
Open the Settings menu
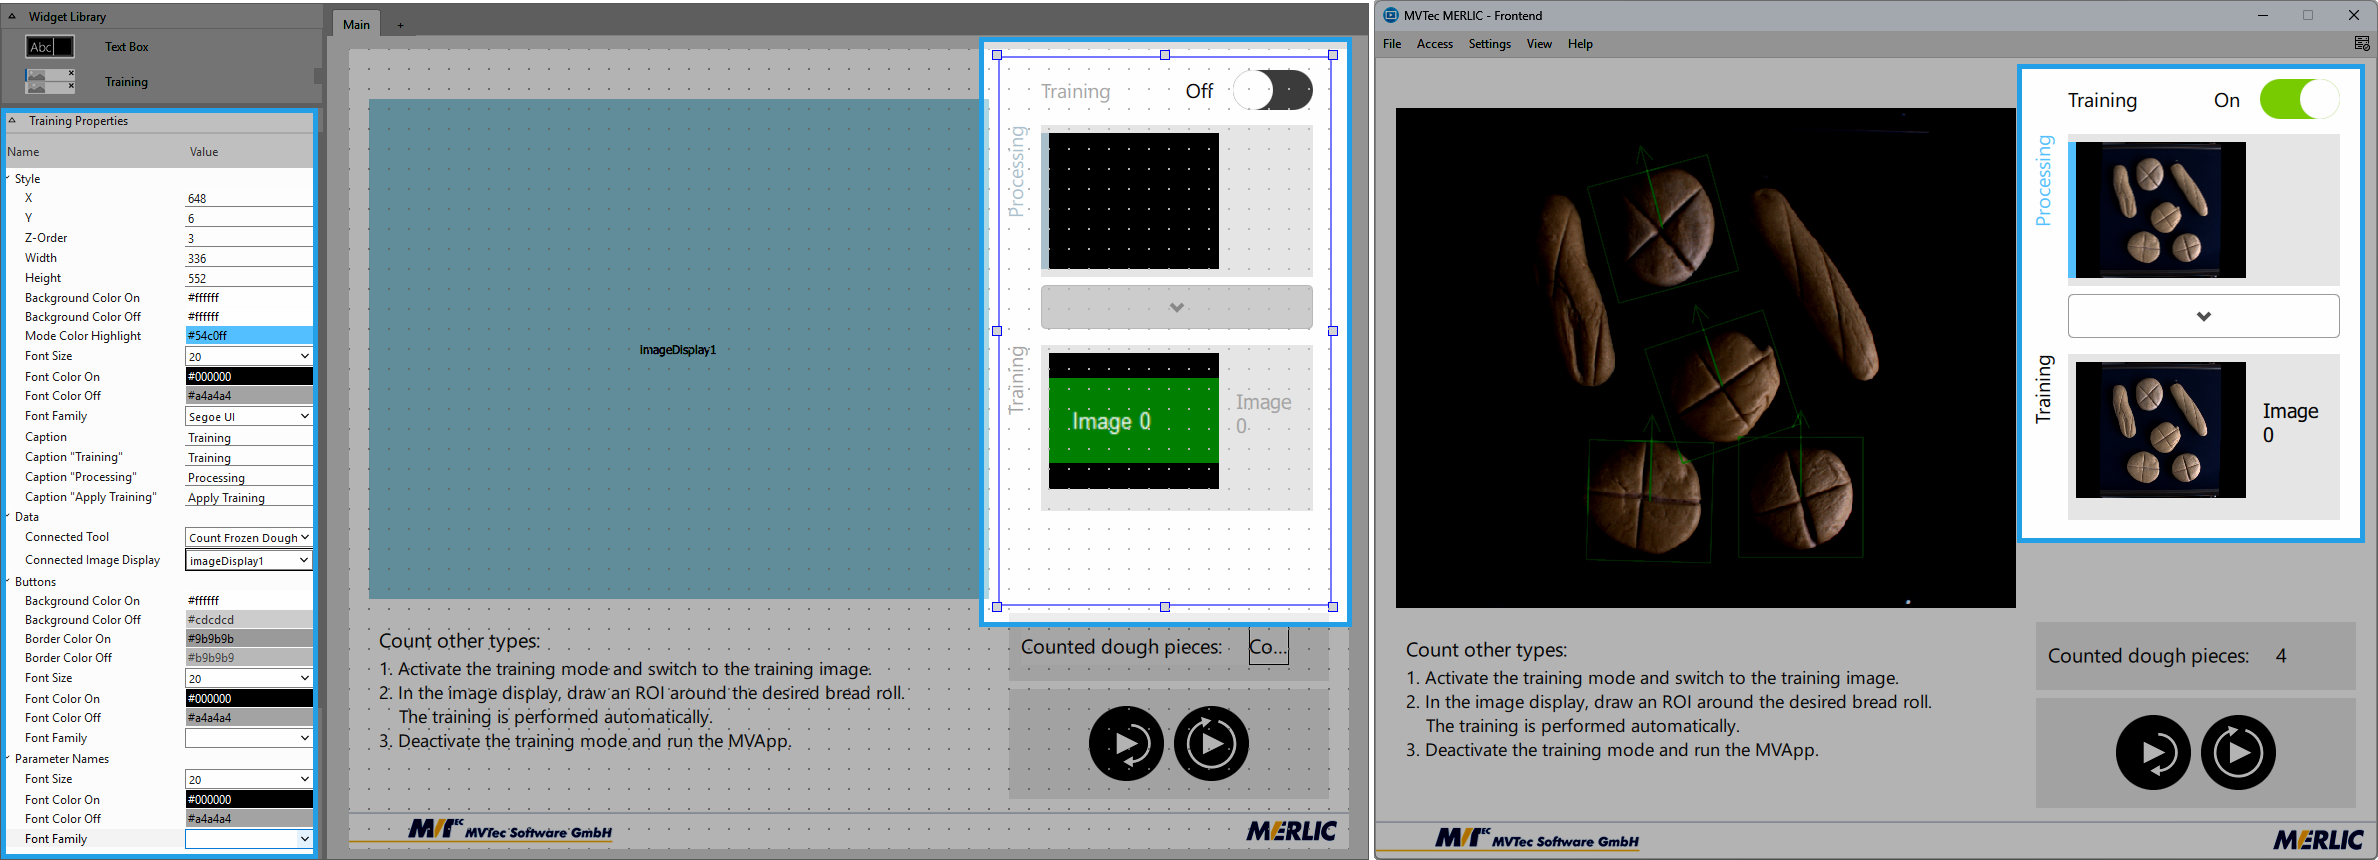[x=1489, y=44]
